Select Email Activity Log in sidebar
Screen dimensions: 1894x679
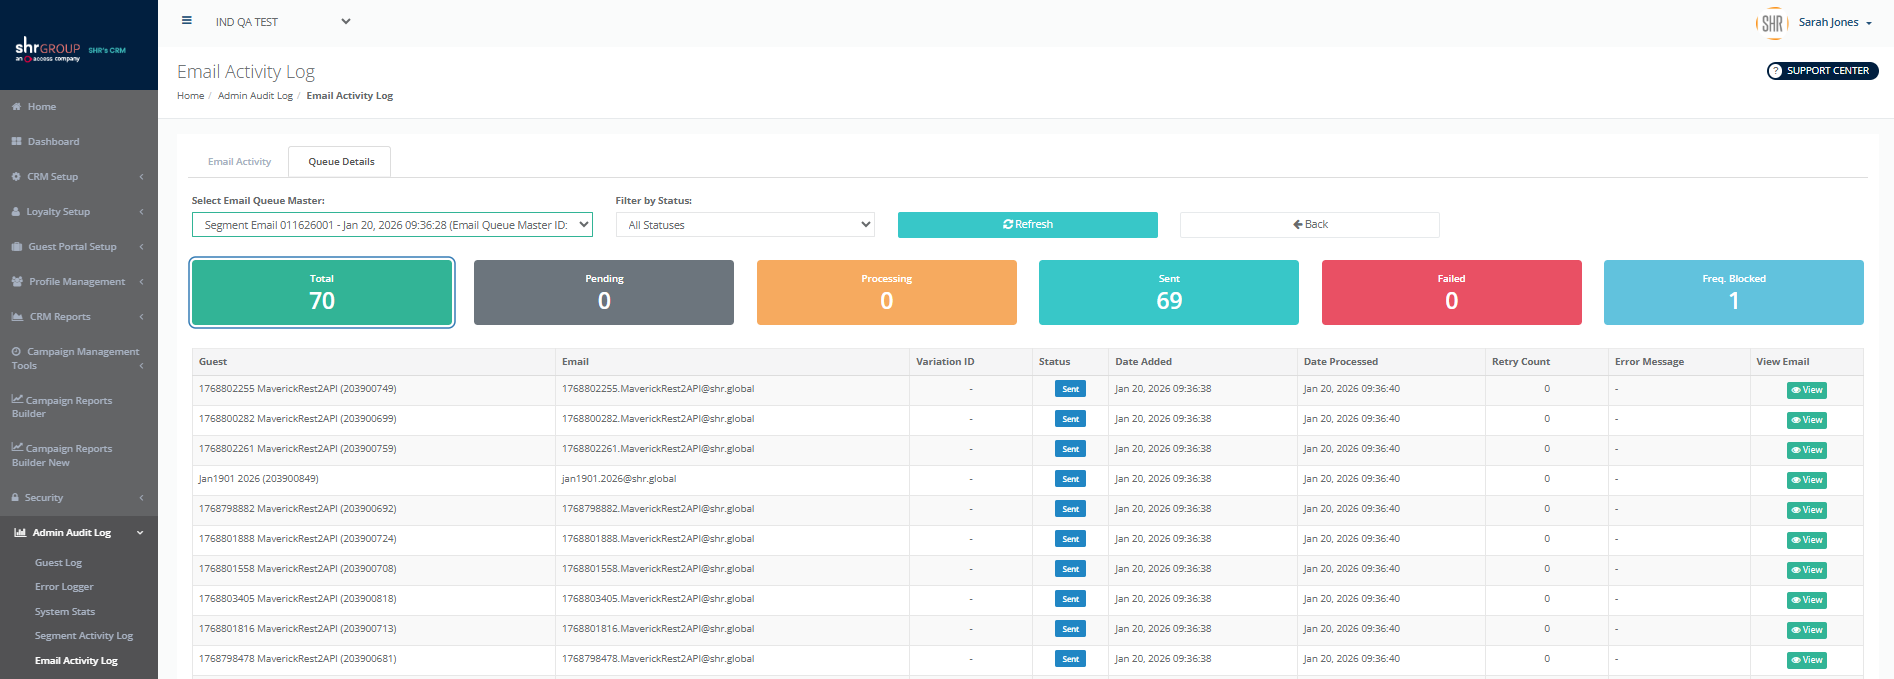pos(76,661)
